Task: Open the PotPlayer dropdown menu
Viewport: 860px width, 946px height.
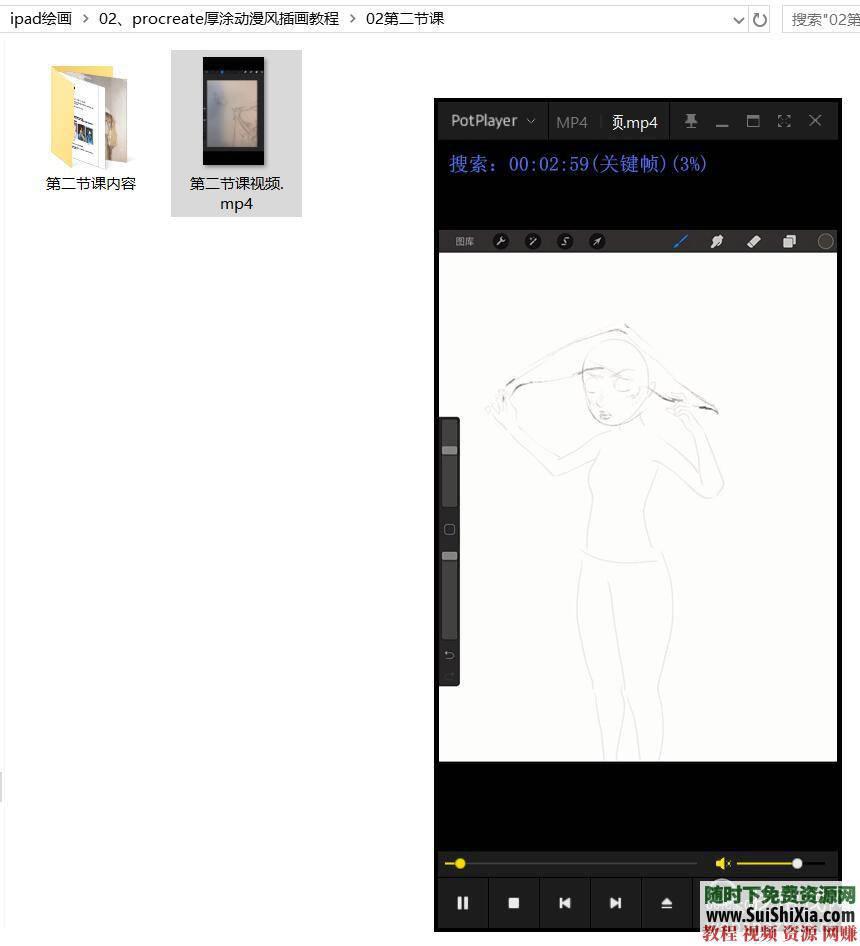Action: pos(531,121)
